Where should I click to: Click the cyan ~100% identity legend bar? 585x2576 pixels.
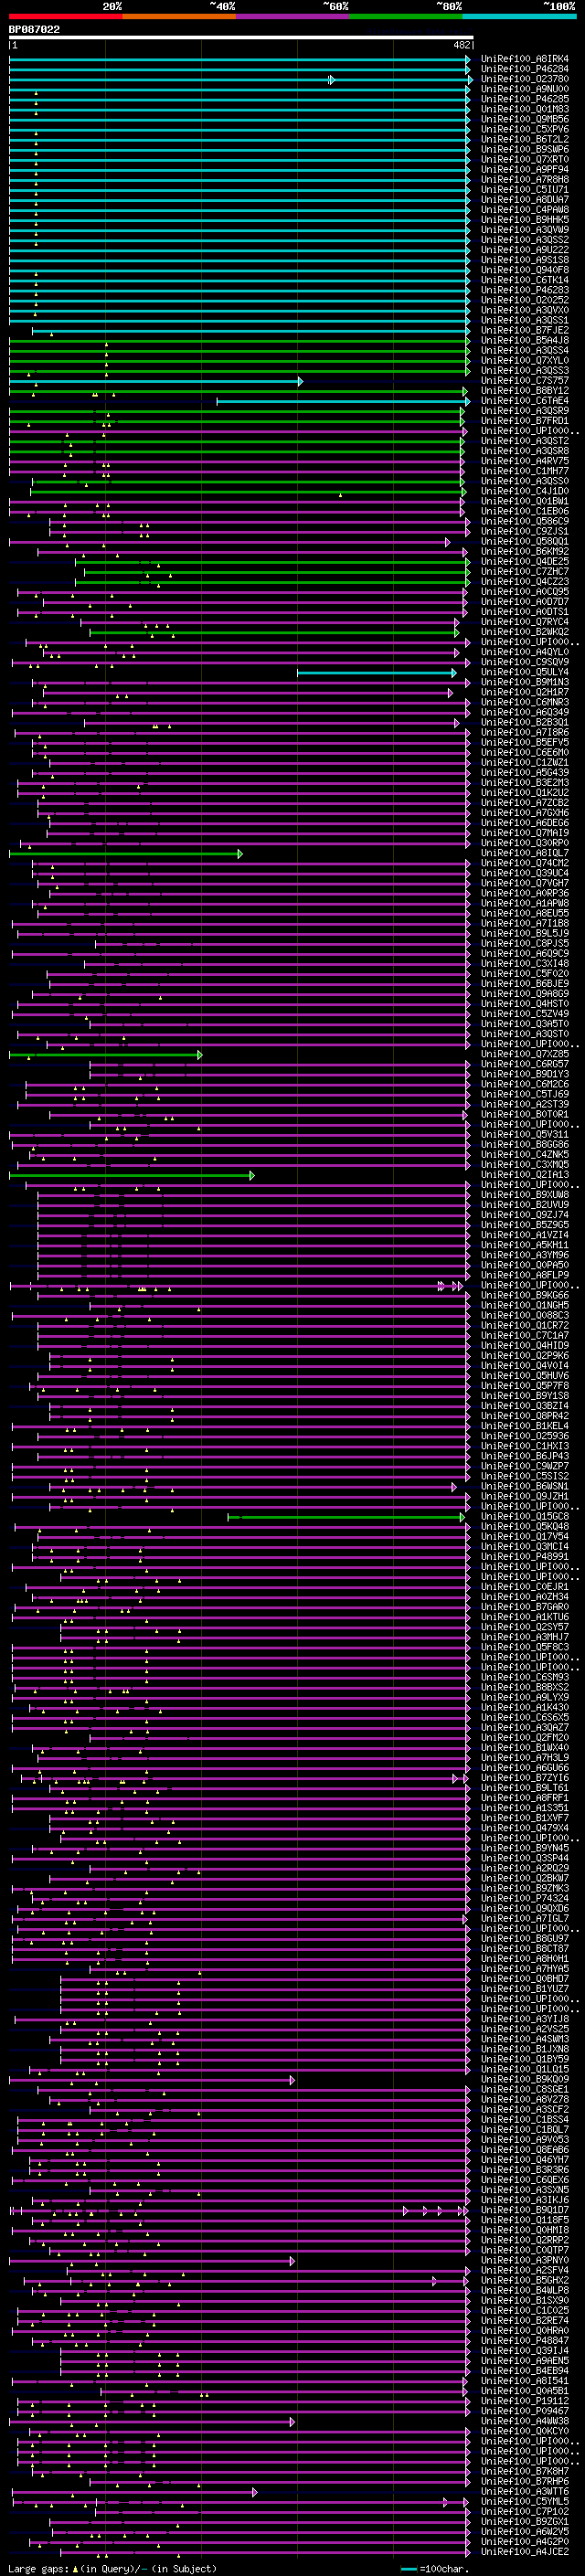pos(519,16)
